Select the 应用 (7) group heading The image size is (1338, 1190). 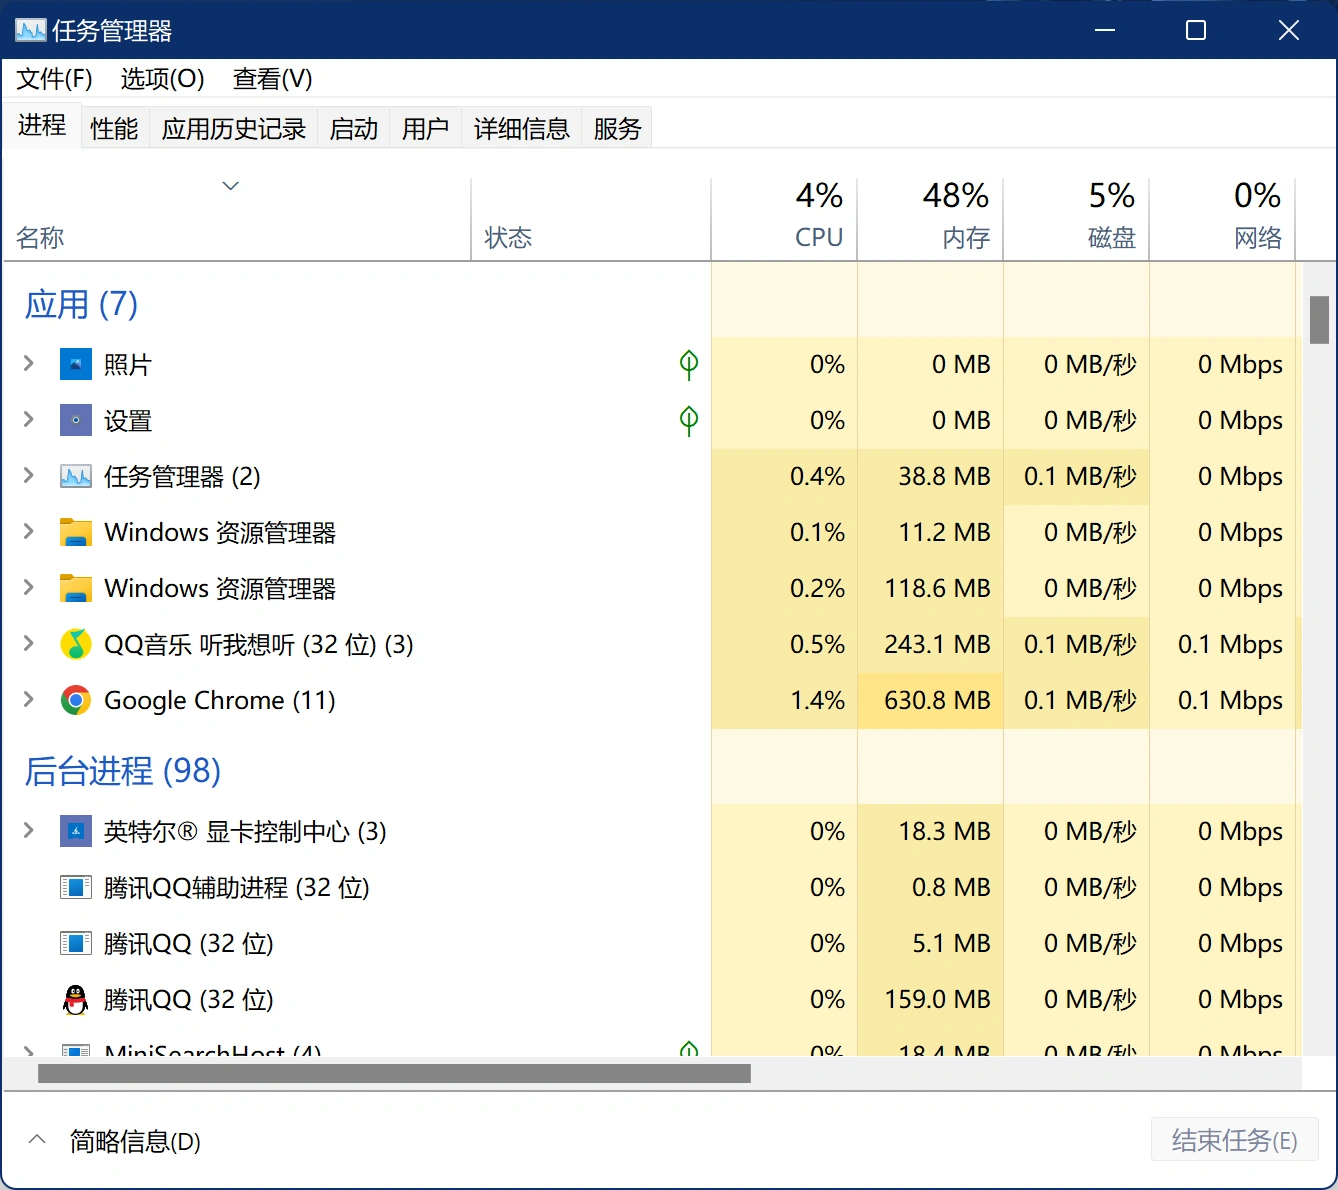(x=81, y=304)
